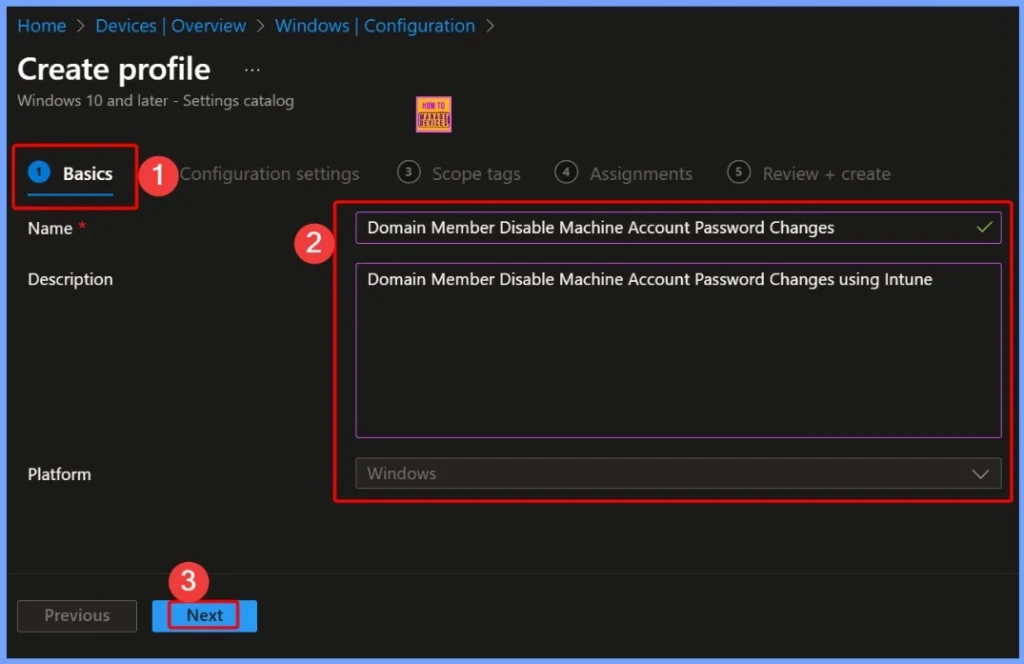The width and height of the screenshot is (1024, 664).
Task: Expand the Platform dropdown chevron
Action: (980, 474)
